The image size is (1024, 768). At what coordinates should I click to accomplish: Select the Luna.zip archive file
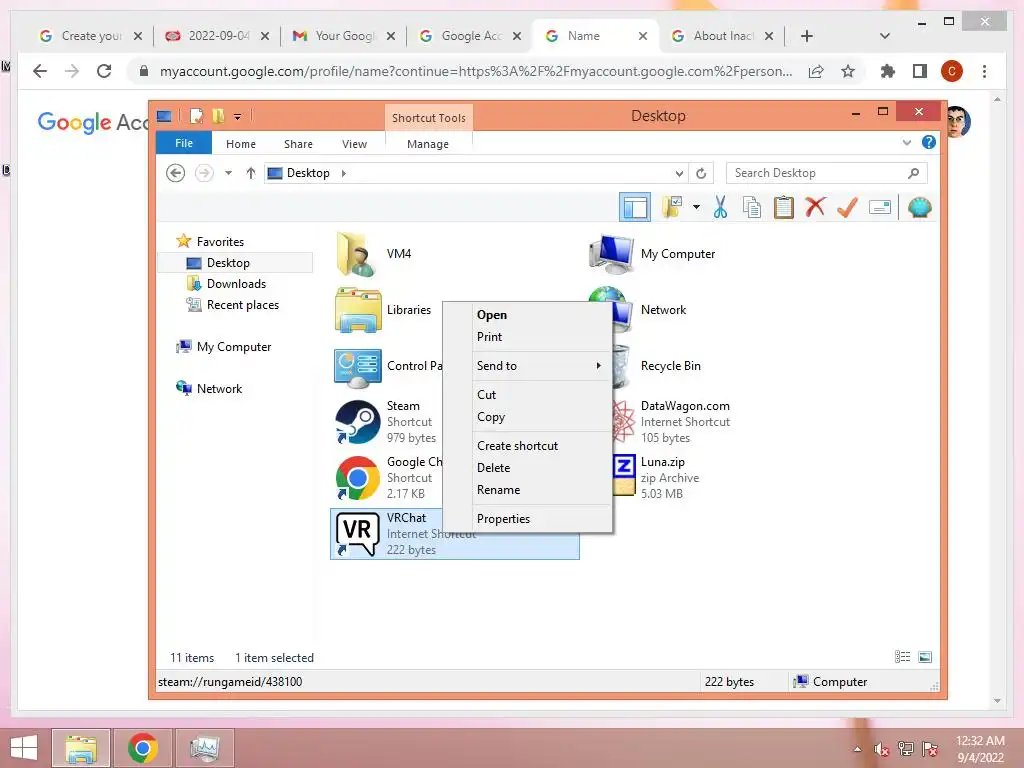coord(662,478)
